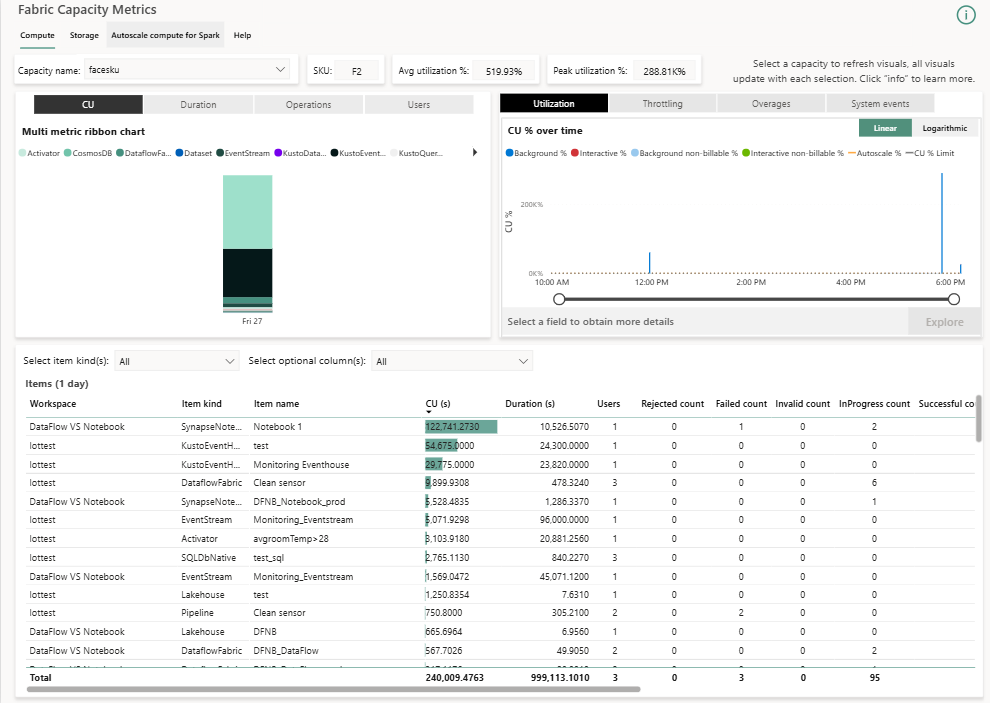Open Autoscale compute for Spark tab

pyautogui.click(x=165, y=35)
